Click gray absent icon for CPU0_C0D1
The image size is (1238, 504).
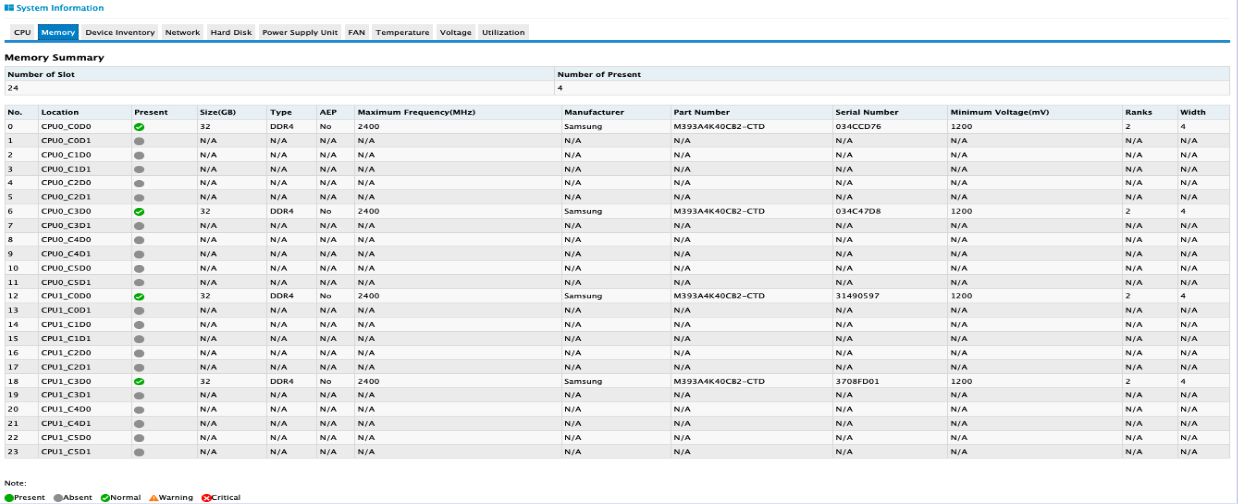139,141
